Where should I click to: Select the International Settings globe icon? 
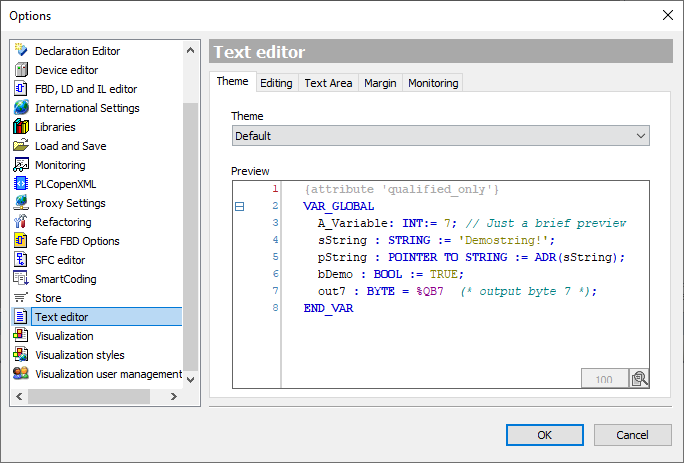pyautogui.click(x=21, y=108)
